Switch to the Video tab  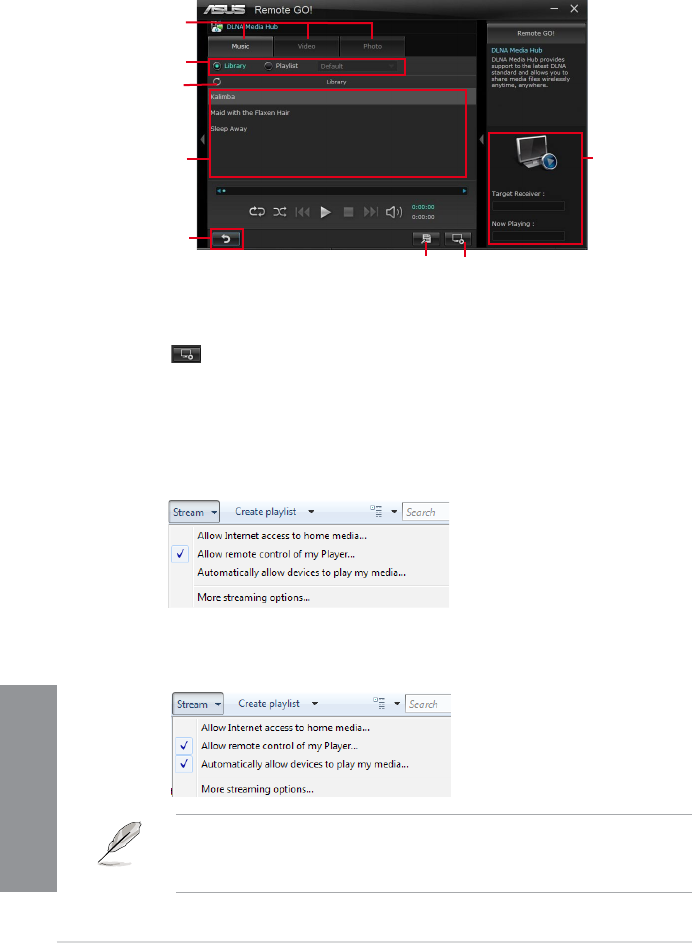coord(307,46)
